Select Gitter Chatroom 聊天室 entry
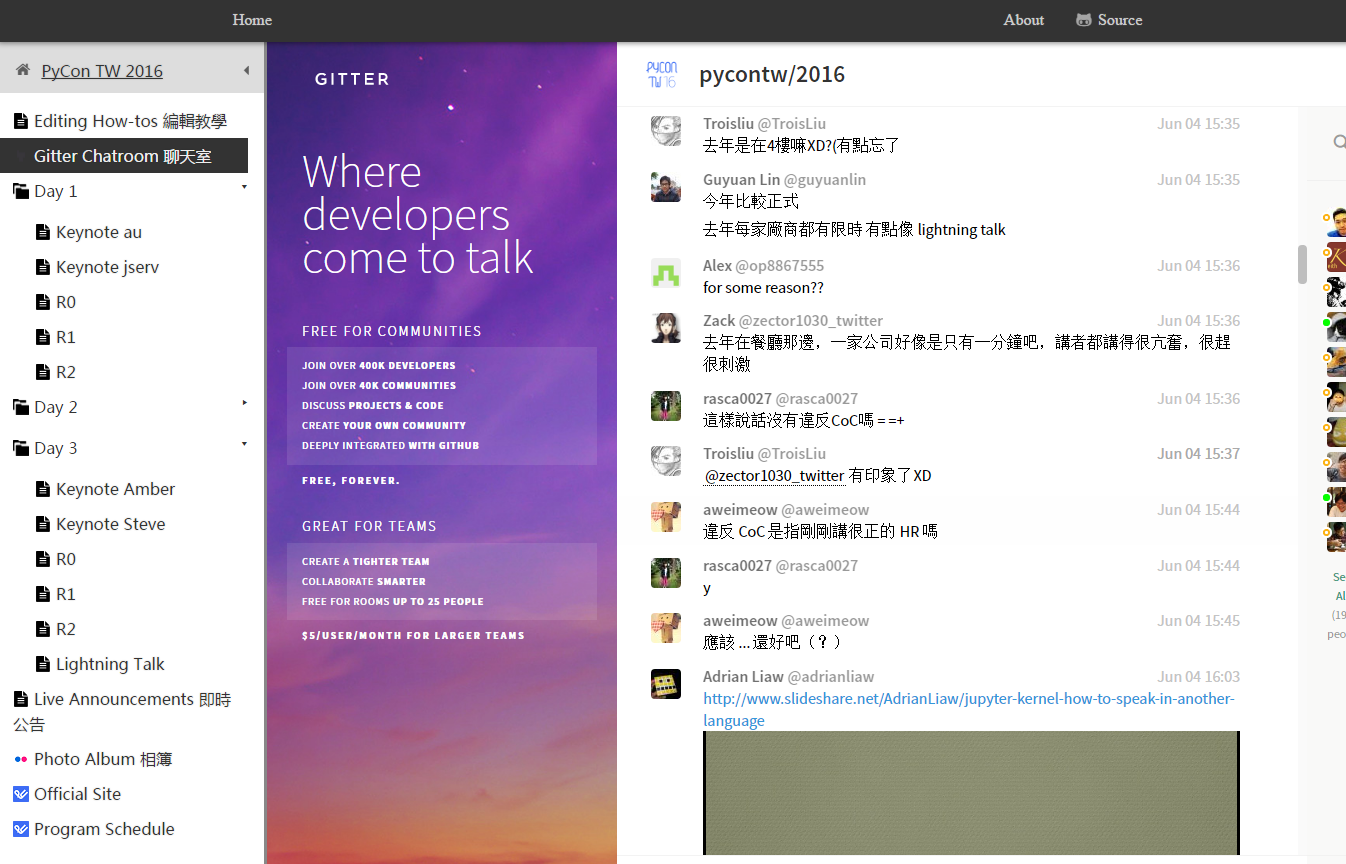The image size is (1346, 864). [x=124, y=156]
